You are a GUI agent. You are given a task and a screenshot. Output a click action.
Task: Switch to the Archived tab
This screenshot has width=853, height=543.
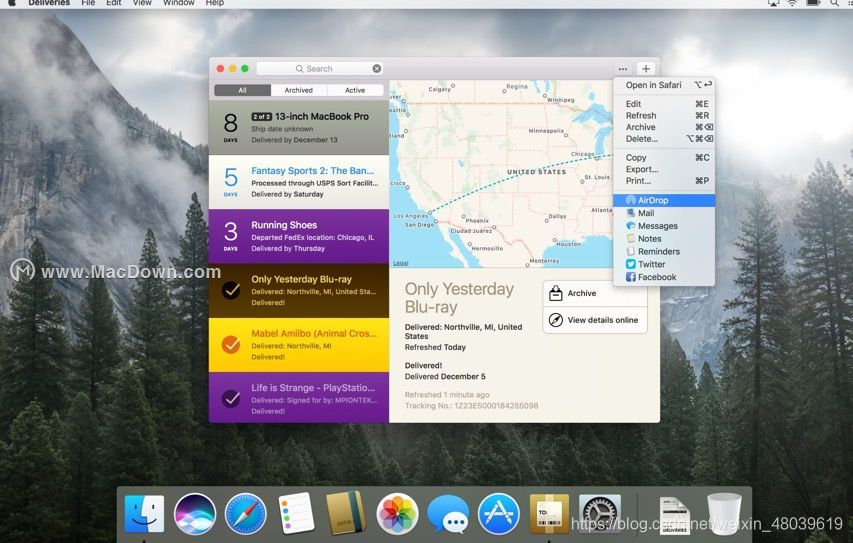click(299, 90)
